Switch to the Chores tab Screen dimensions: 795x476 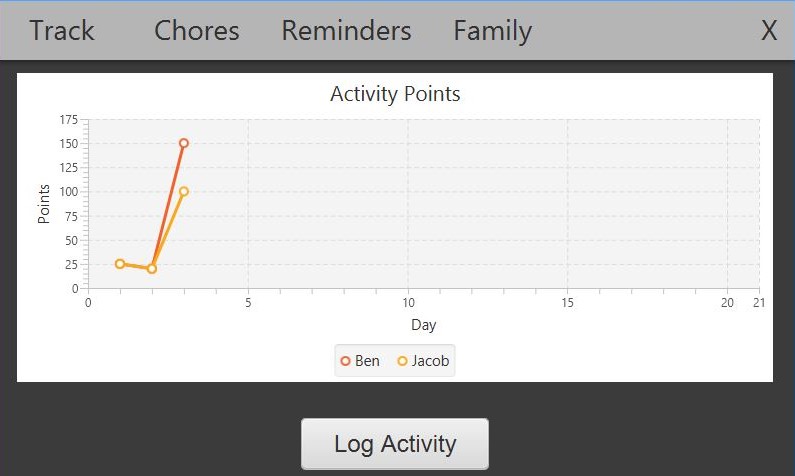pos(197,30)
